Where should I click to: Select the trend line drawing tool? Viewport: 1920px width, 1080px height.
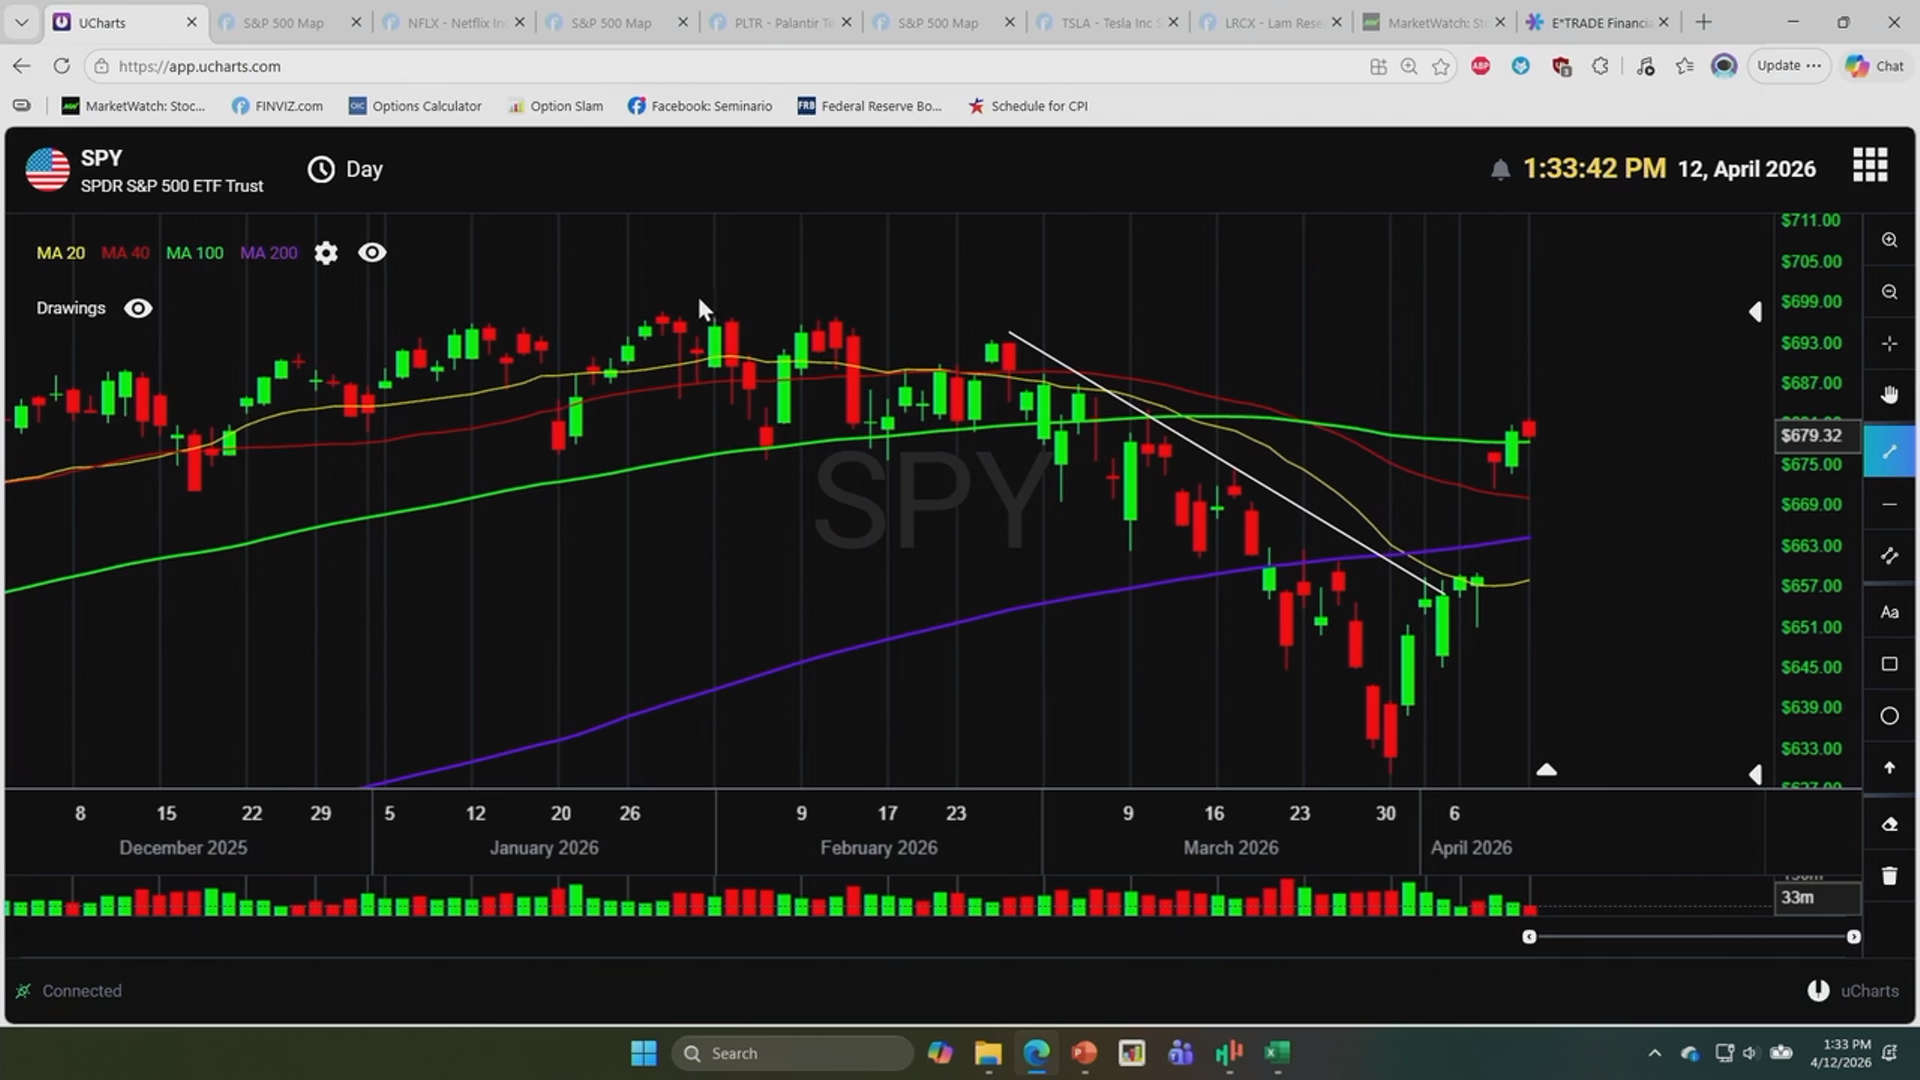1889,451
